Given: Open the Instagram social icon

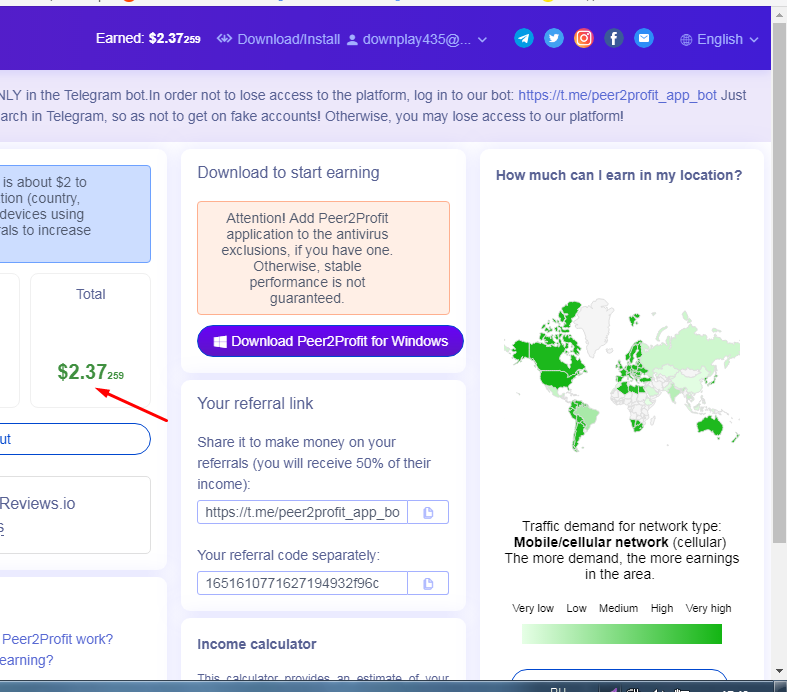Looking at the screenshot, I should [584, 38].
